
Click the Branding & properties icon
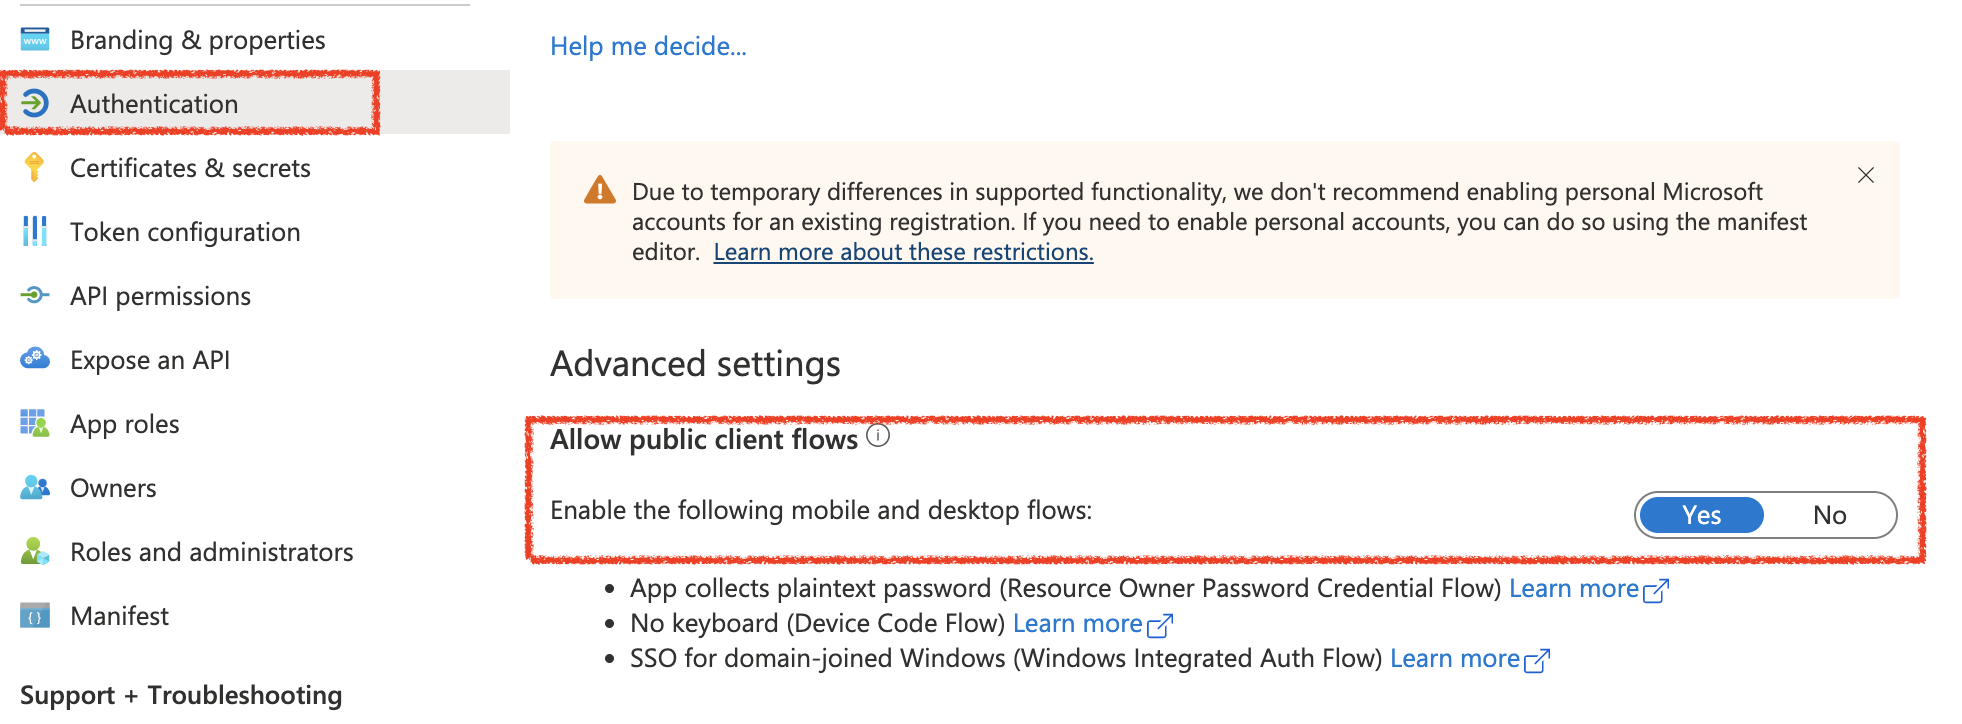pyautogui.click(x=35, y=40)
